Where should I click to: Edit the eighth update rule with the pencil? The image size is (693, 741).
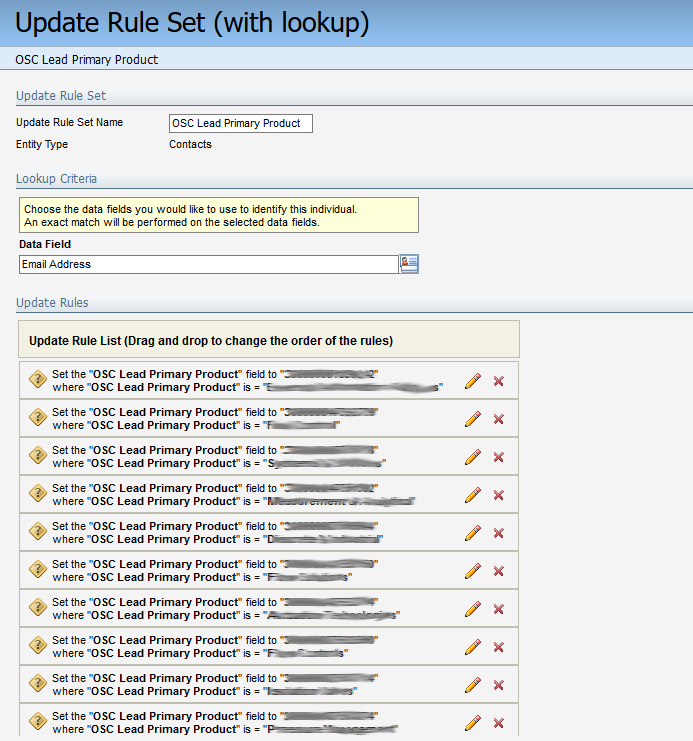[x=473, y=647]
